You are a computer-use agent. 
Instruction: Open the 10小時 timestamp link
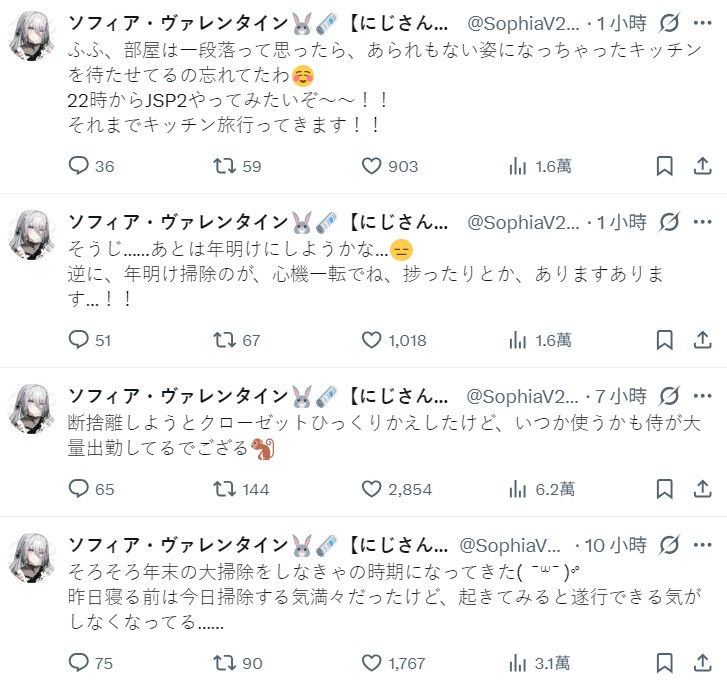click(x=608, y=545)
